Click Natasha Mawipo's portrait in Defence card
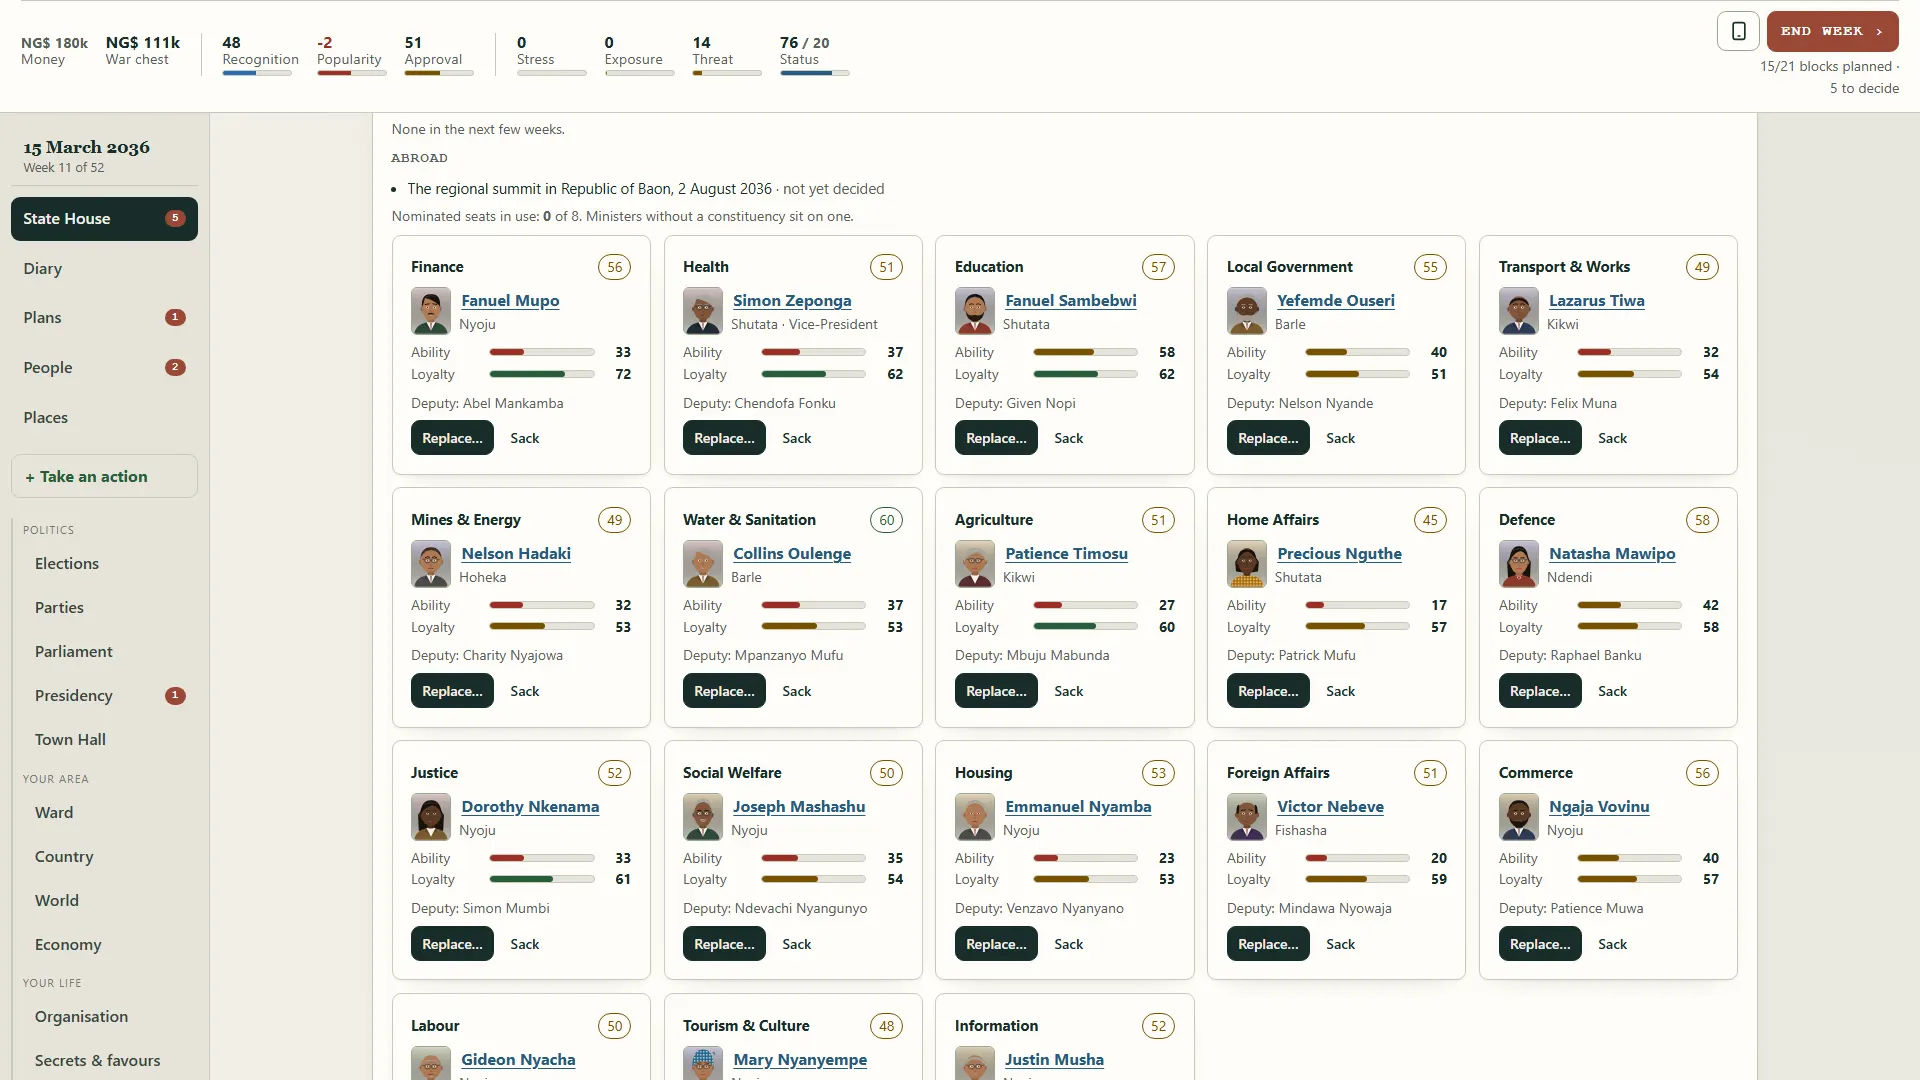 tap(1519, 564)
